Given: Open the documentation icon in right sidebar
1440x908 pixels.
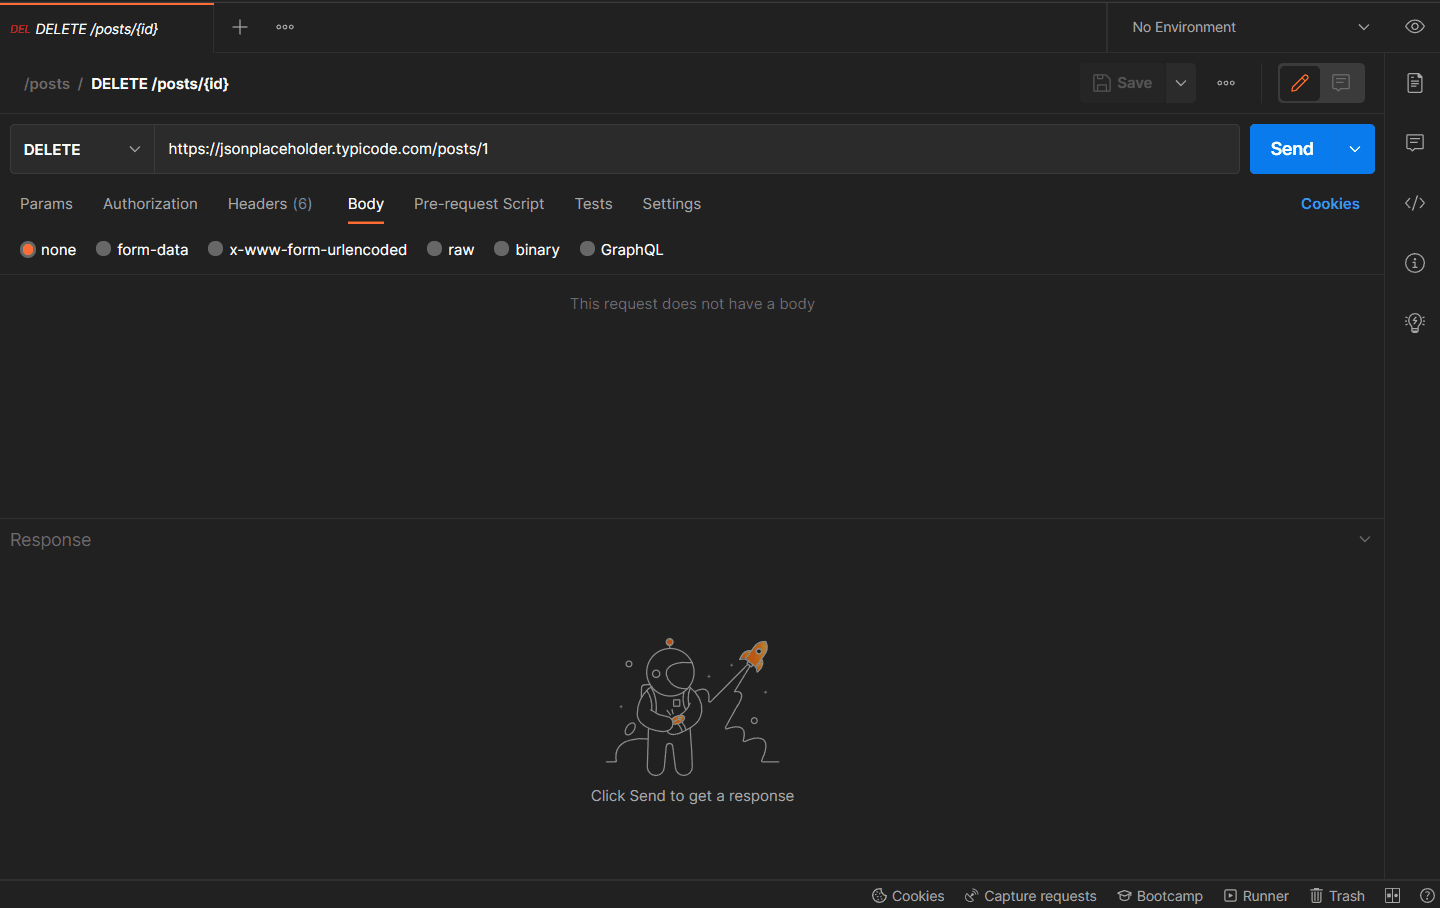Looking at the screenshot, I should coord(1414,83).
